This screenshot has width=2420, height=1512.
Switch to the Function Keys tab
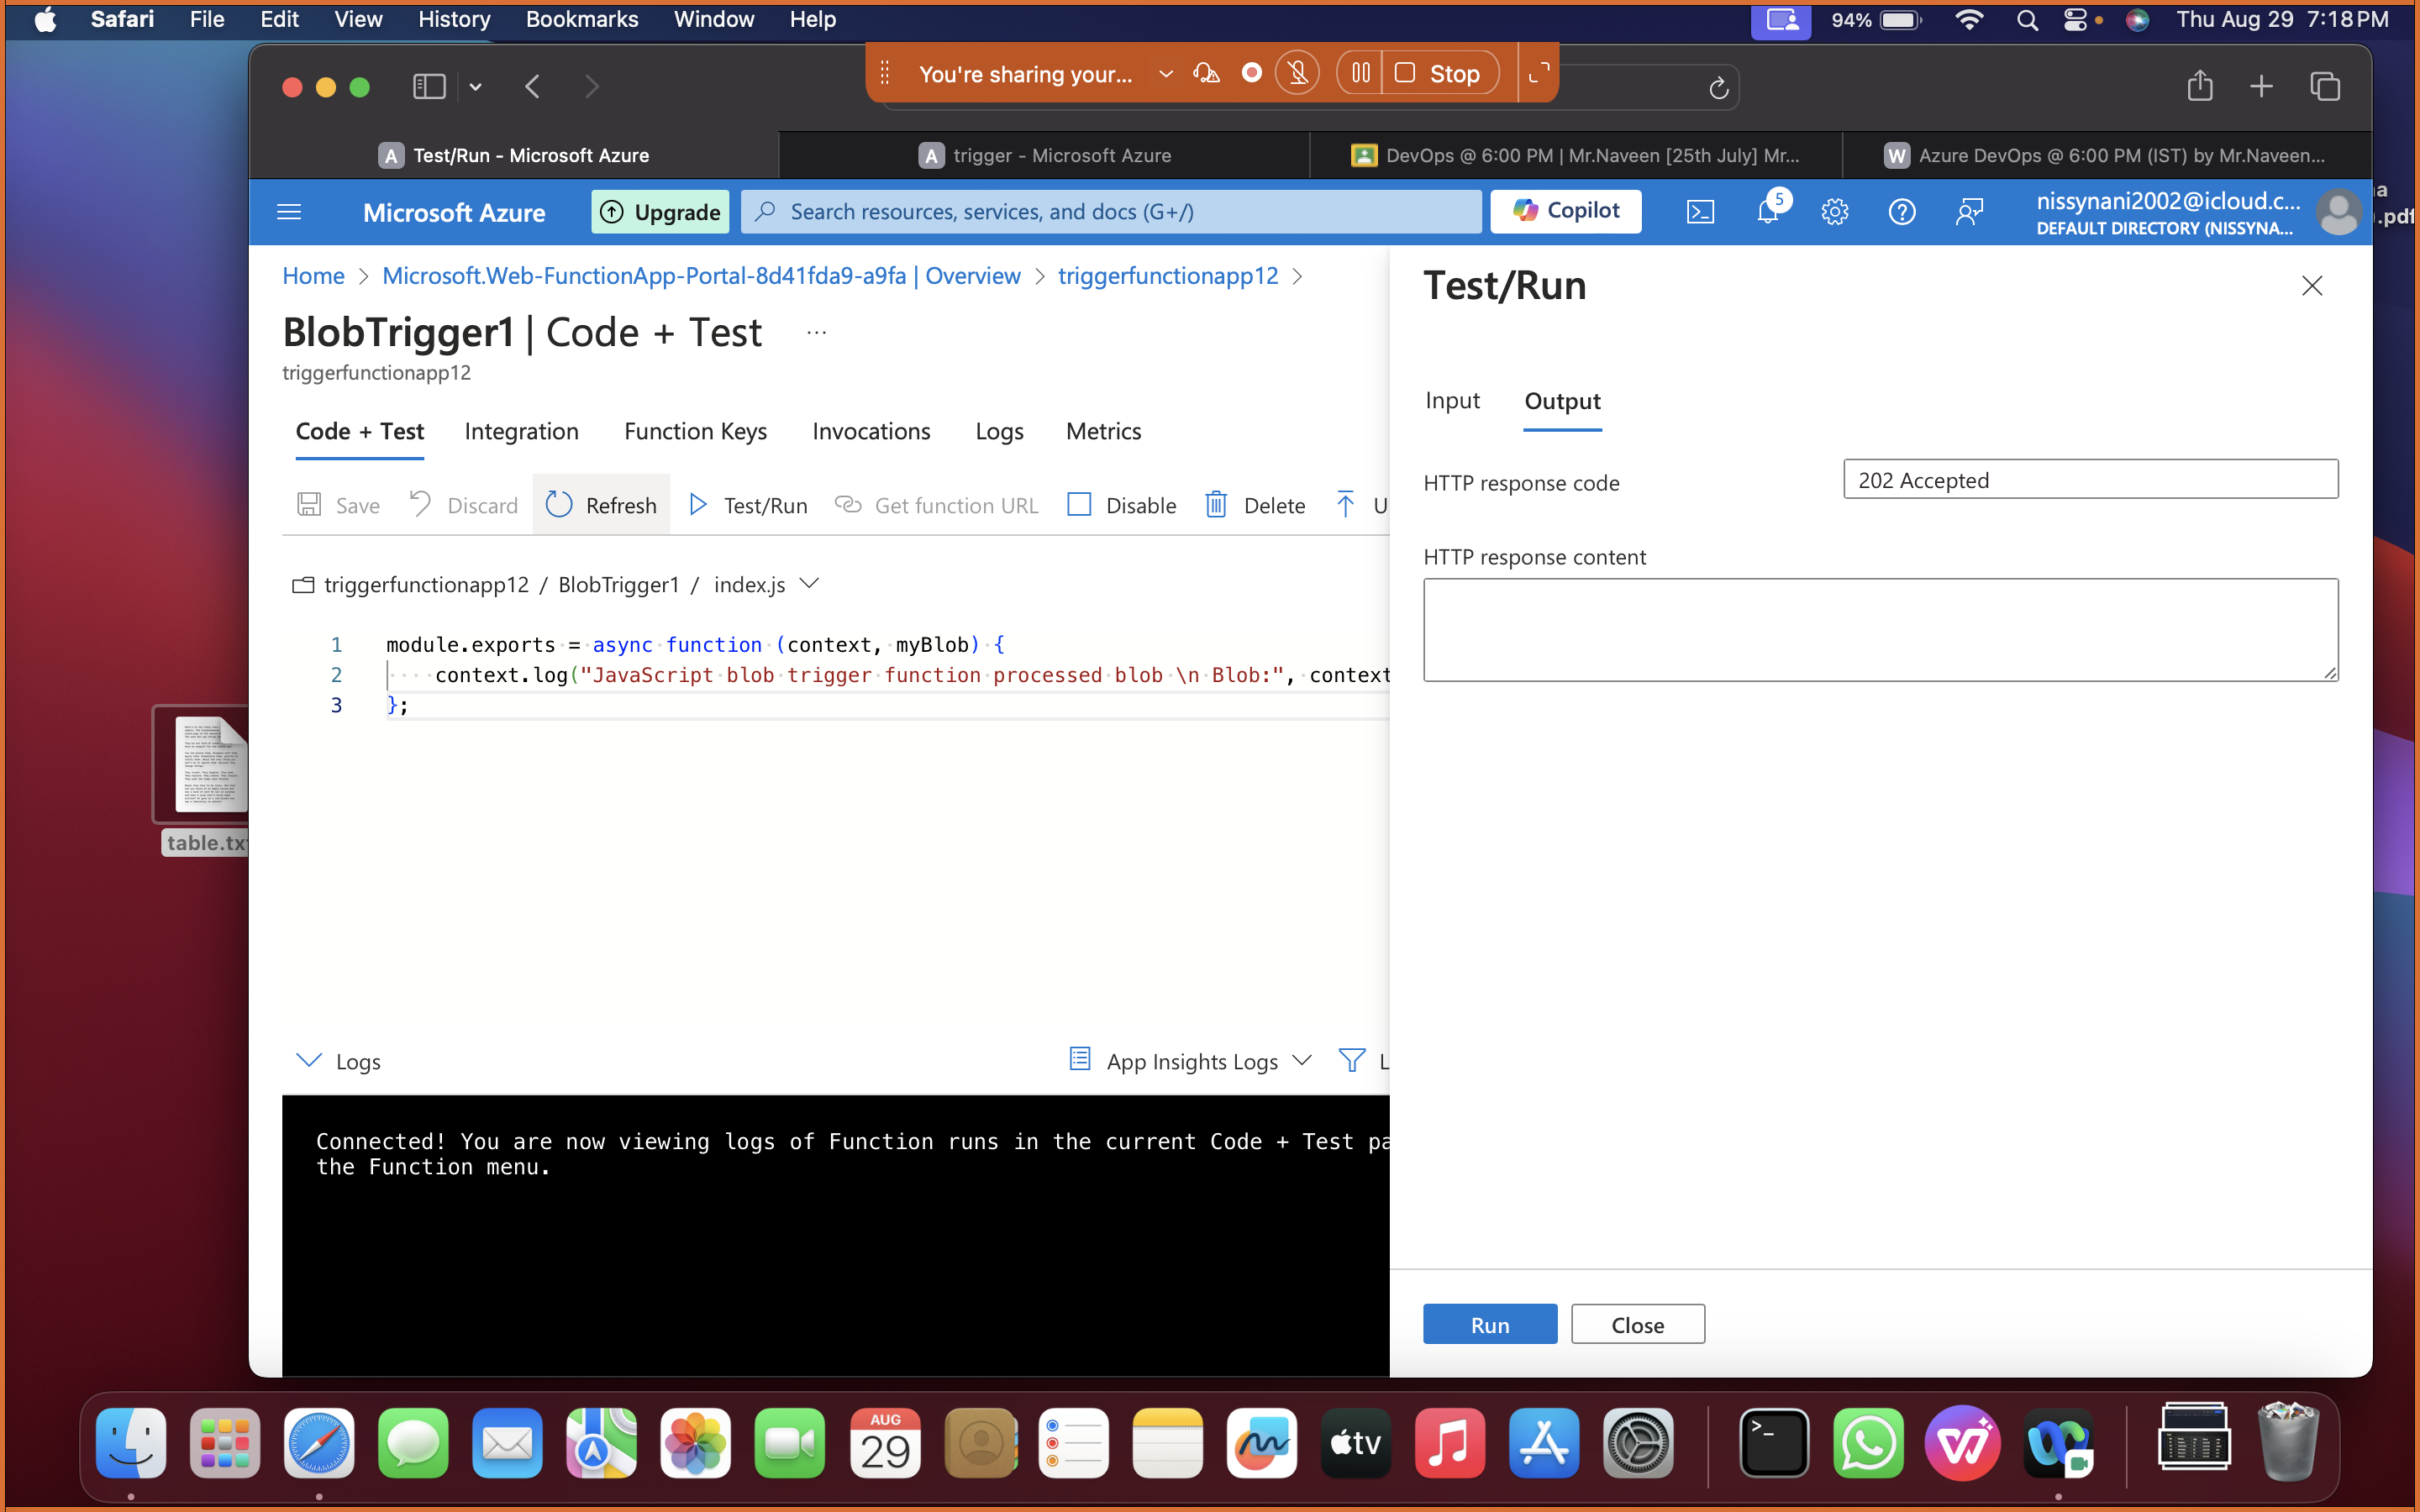(x=695, y=431)
